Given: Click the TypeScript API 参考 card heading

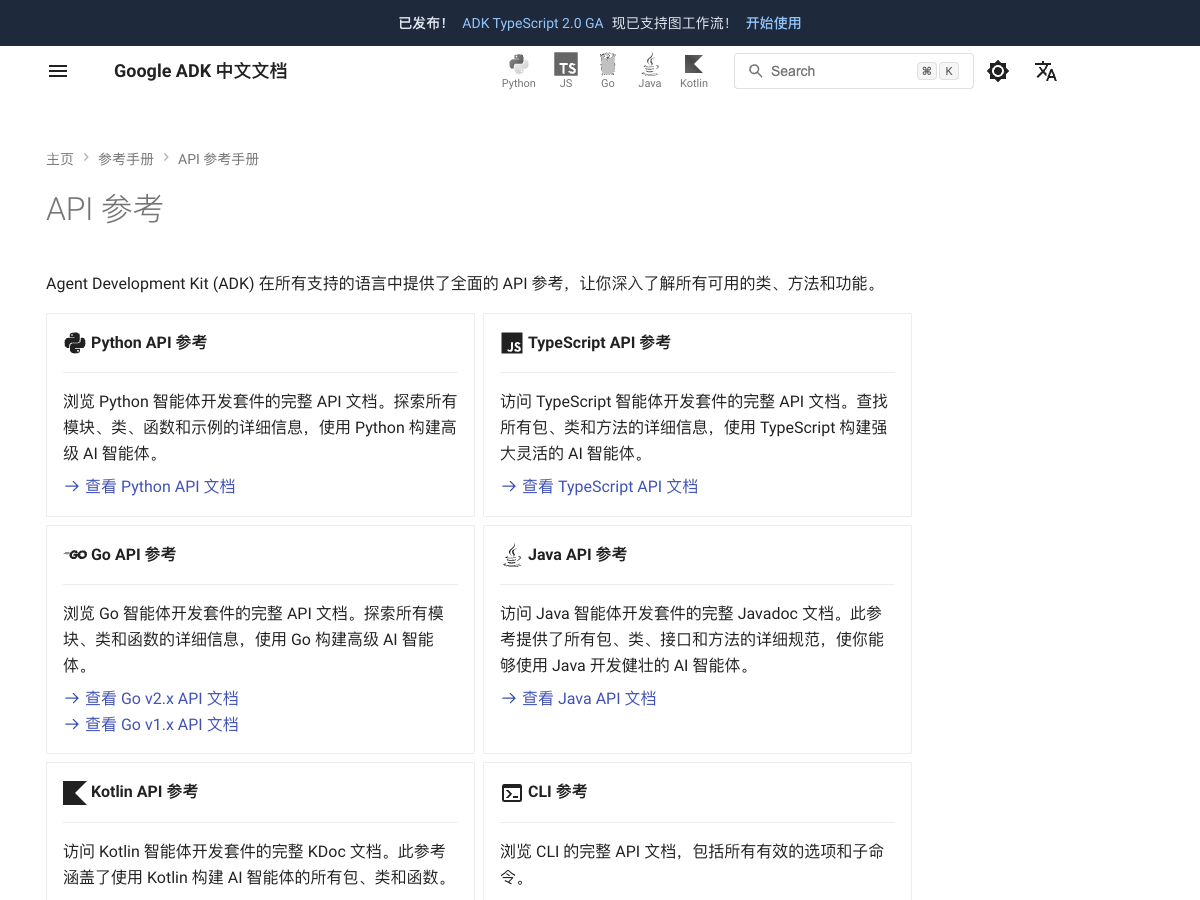Looking at the screenshot, I should click(599, 343).
